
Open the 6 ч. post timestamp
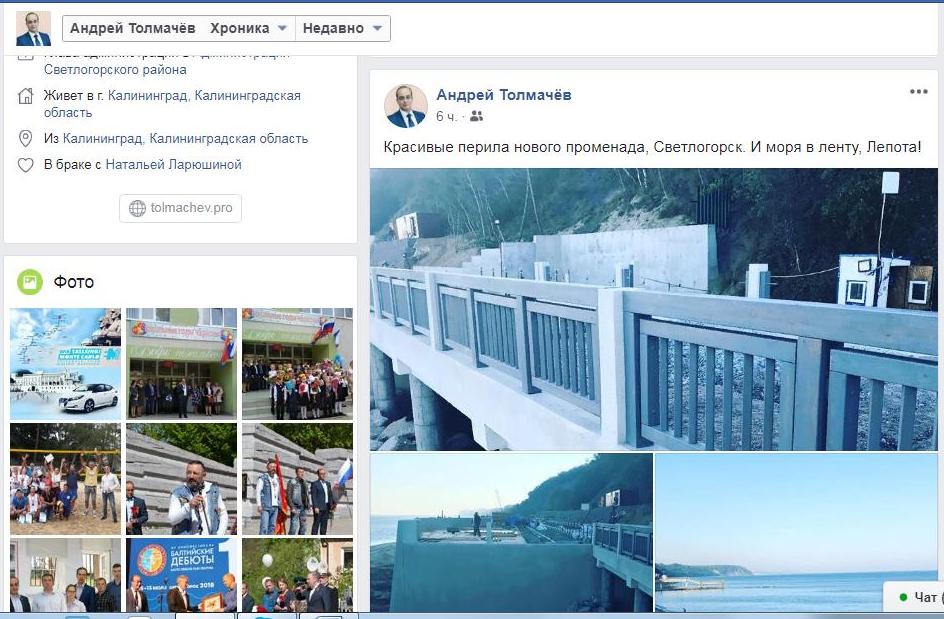(446, 116)
